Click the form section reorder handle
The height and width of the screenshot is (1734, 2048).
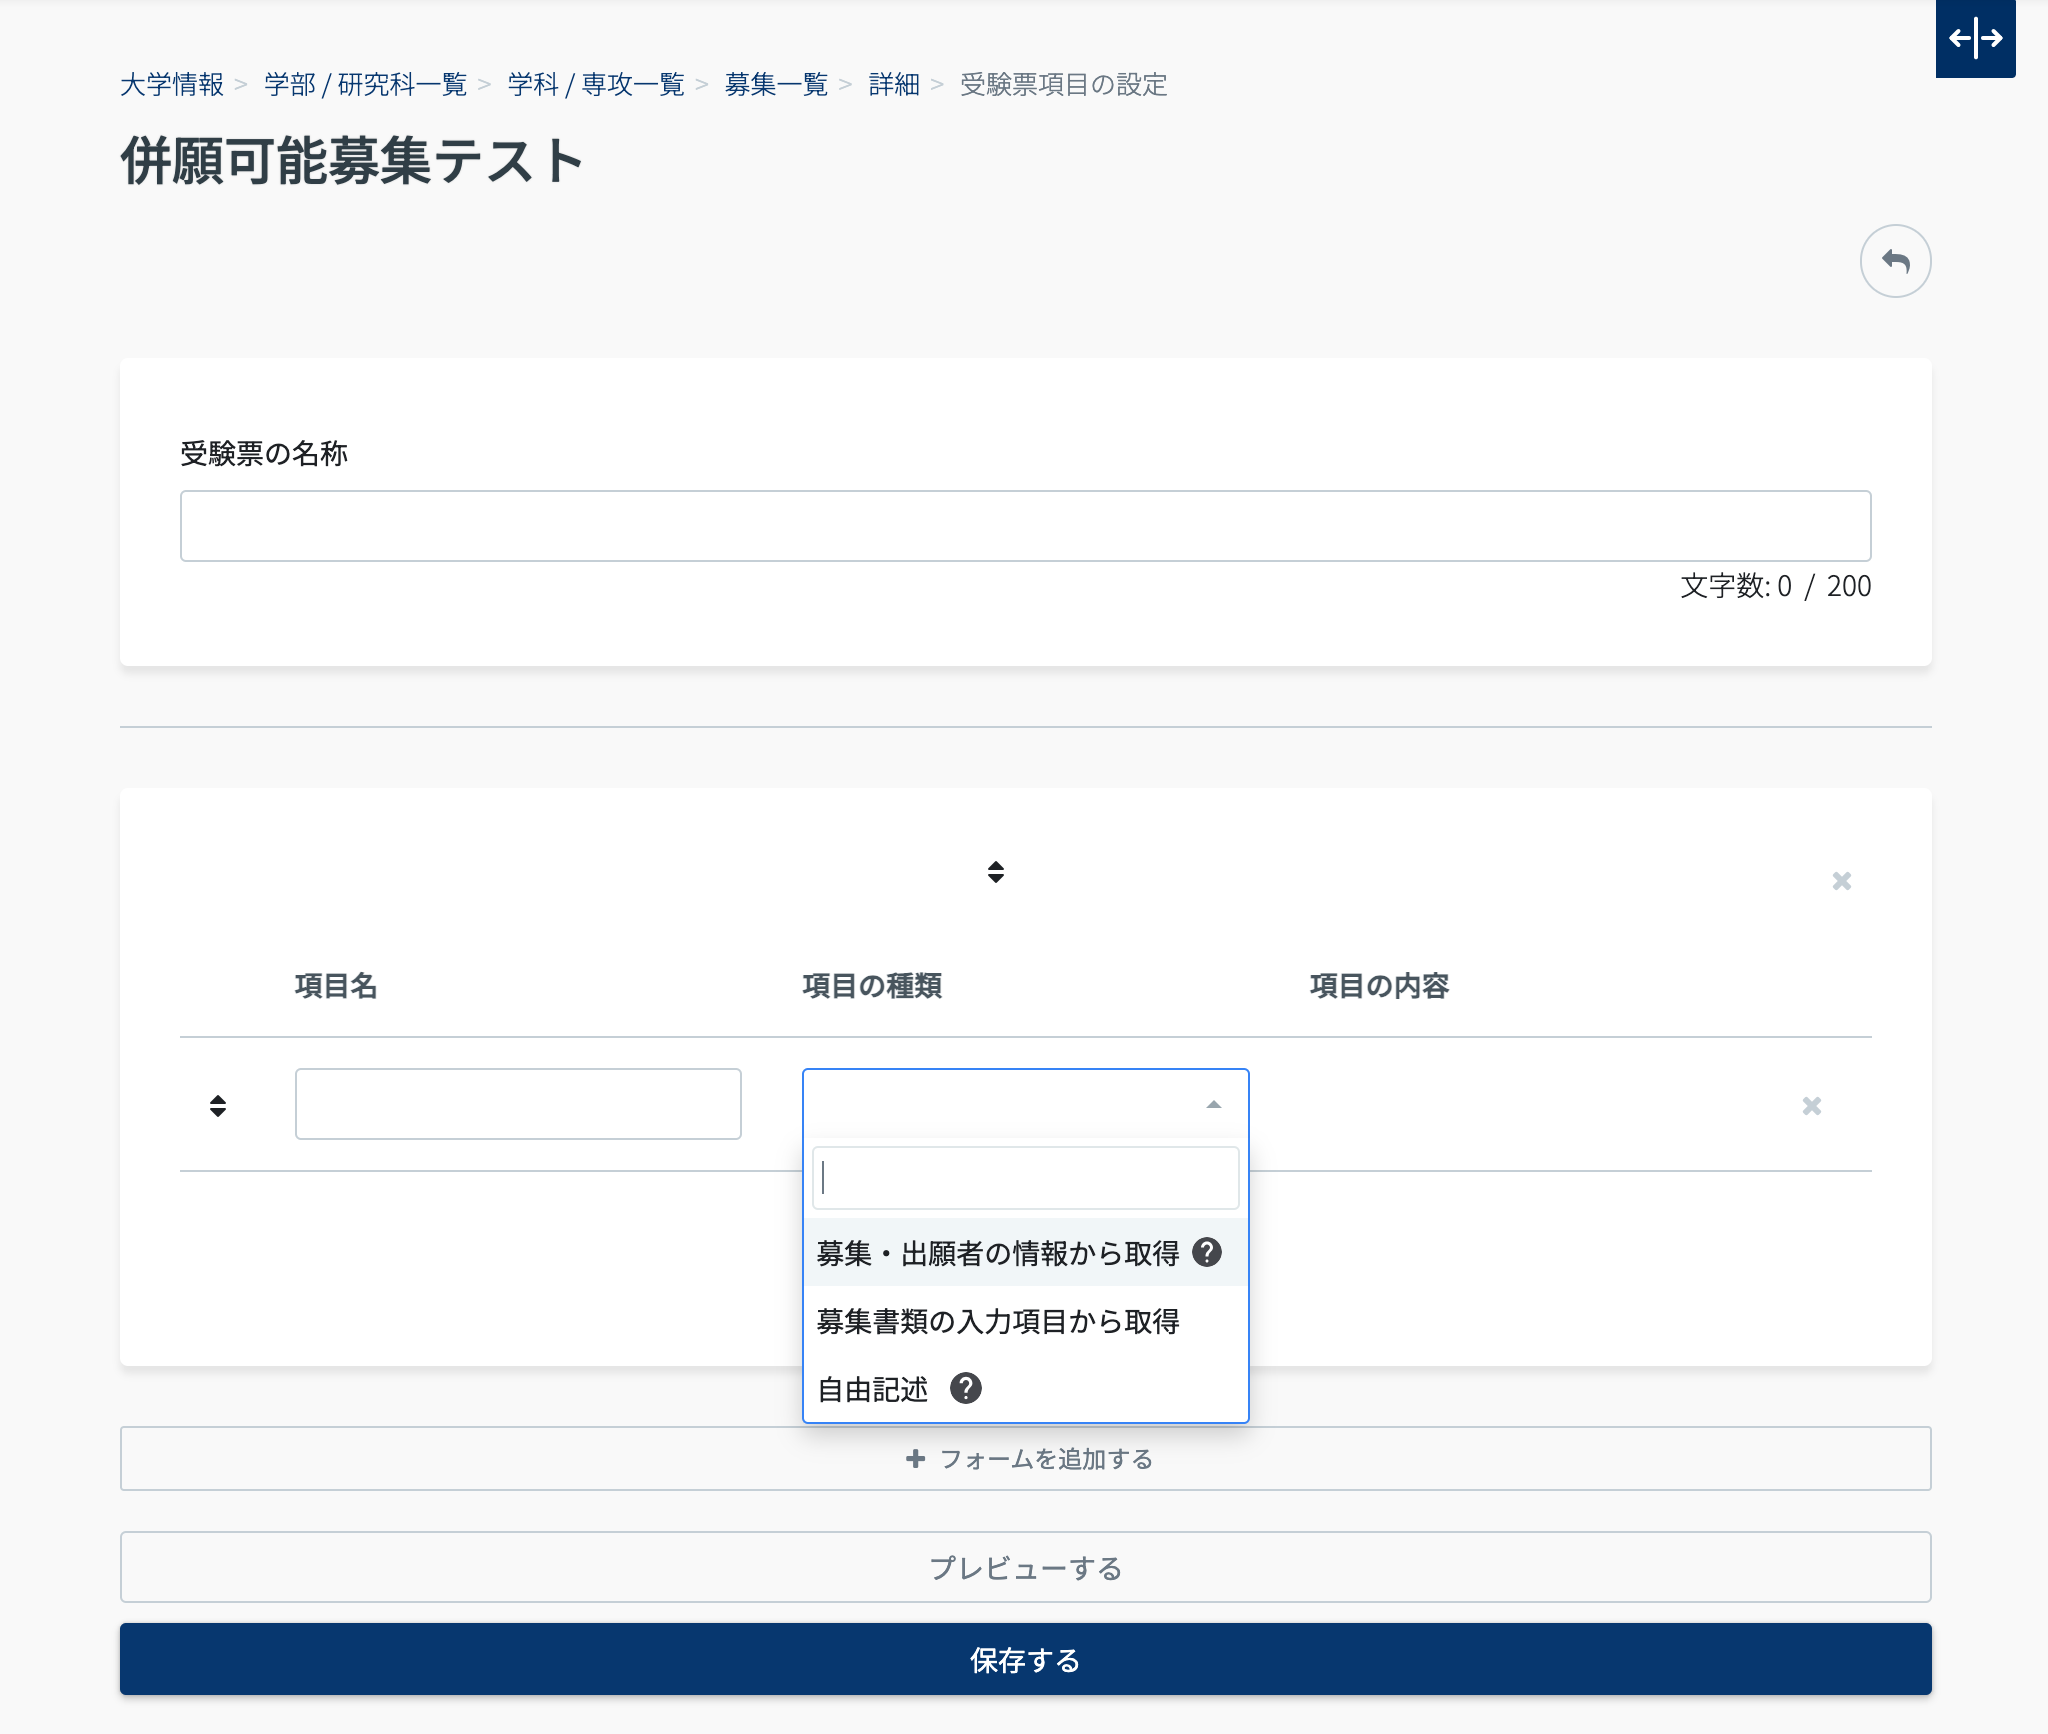point(995,872)
